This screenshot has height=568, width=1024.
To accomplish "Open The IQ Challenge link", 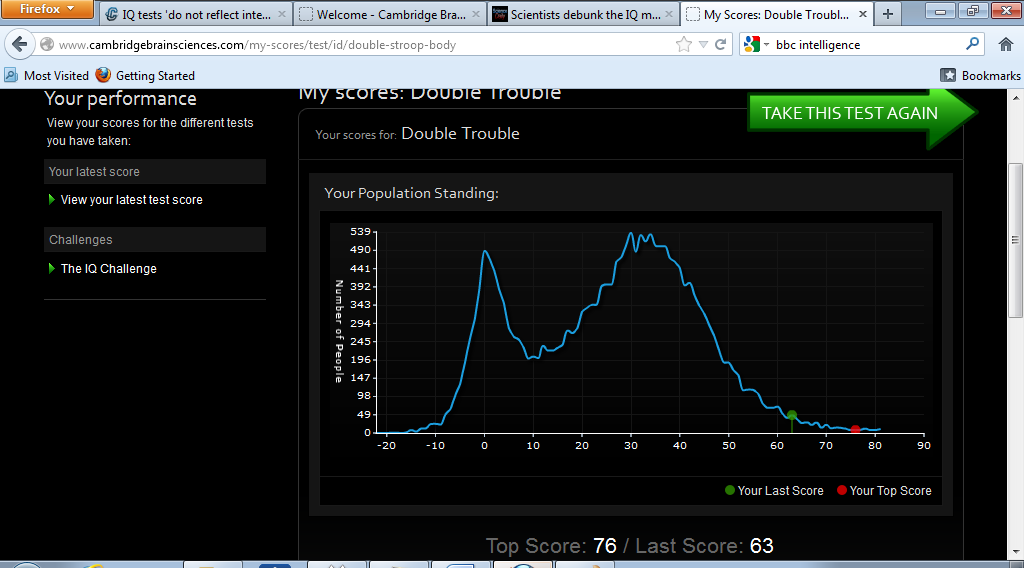I will pos(108,268).
